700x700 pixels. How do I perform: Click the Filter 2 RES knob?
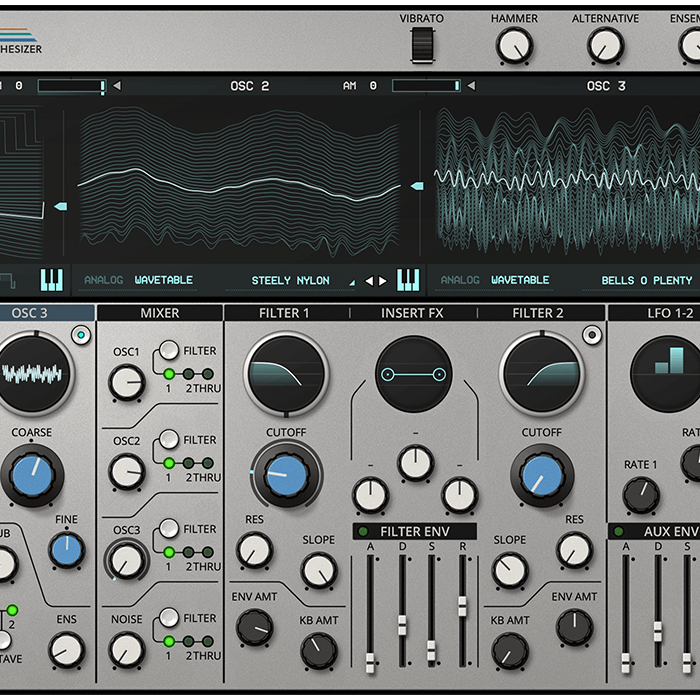[575, 550]
